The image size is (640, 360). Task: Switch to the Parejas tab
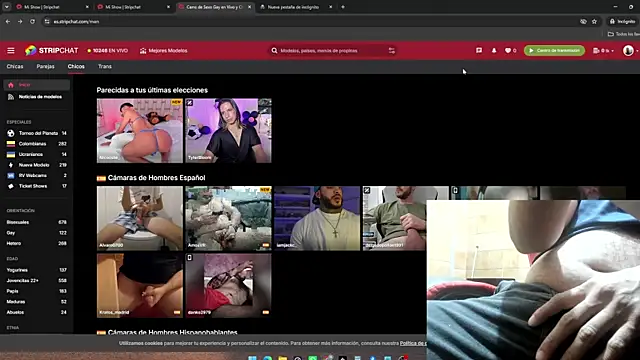tap(45, 66)
